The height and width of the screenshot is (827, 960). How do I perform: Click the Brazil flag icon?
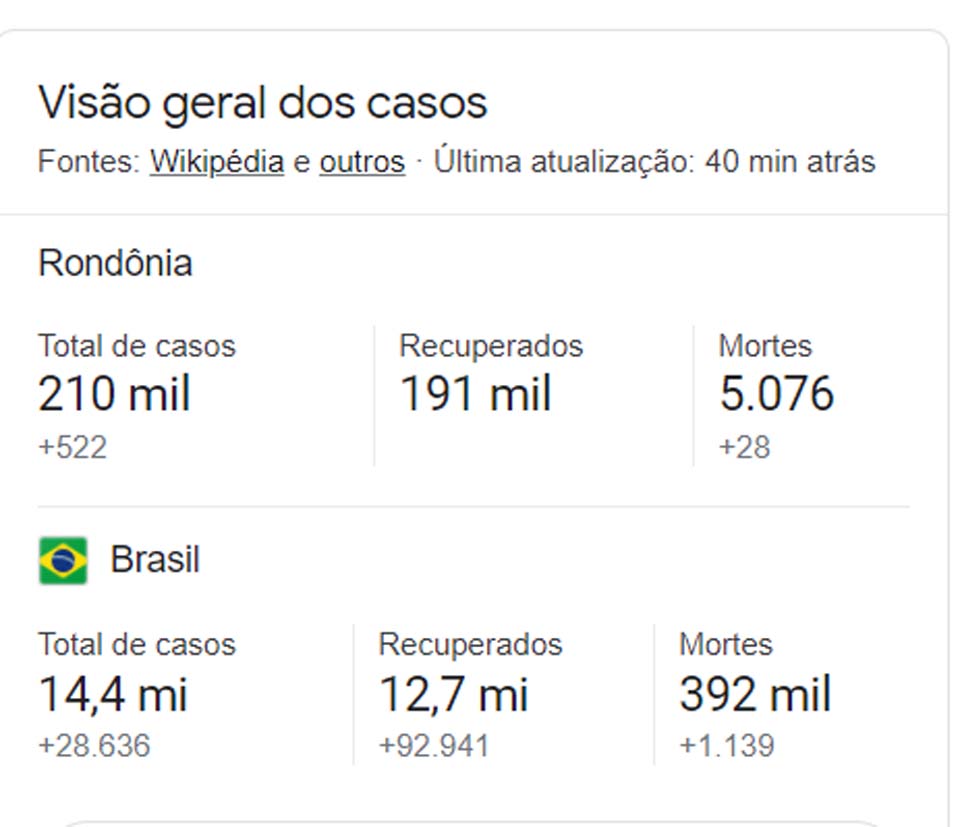pyautogui.click(x=63, y=560)
